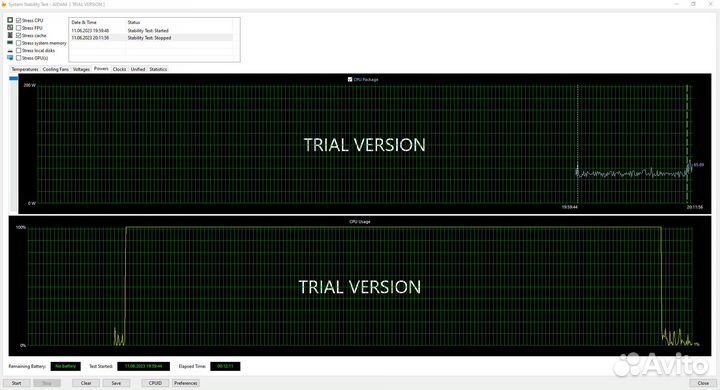Click the Remaining Battery No battery field
The image size is (720, 390).
66,366
